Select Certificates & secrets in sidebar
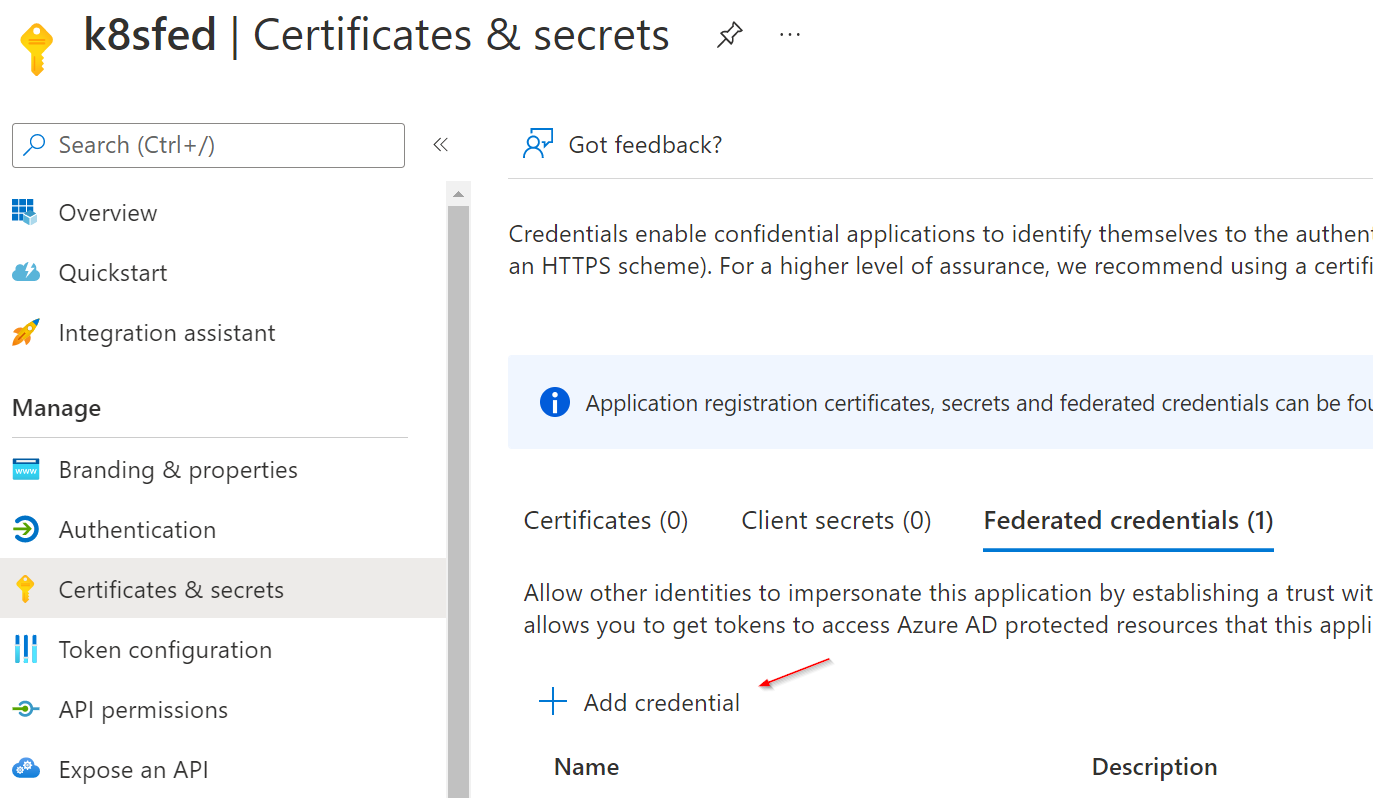Image resolution: width=1373 pixels, height=798 pixels. coord(171,590)
